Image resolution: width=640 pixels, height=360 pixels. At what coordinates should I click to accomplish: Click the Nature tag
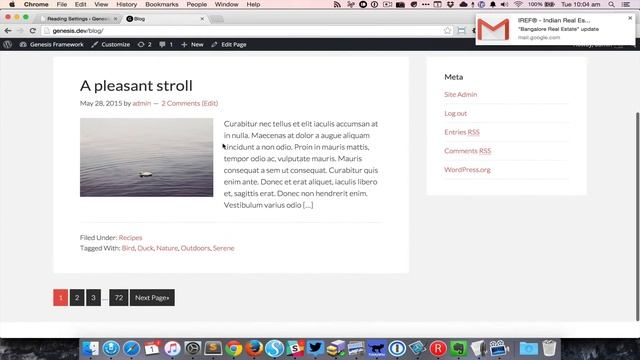coord(167,248)
